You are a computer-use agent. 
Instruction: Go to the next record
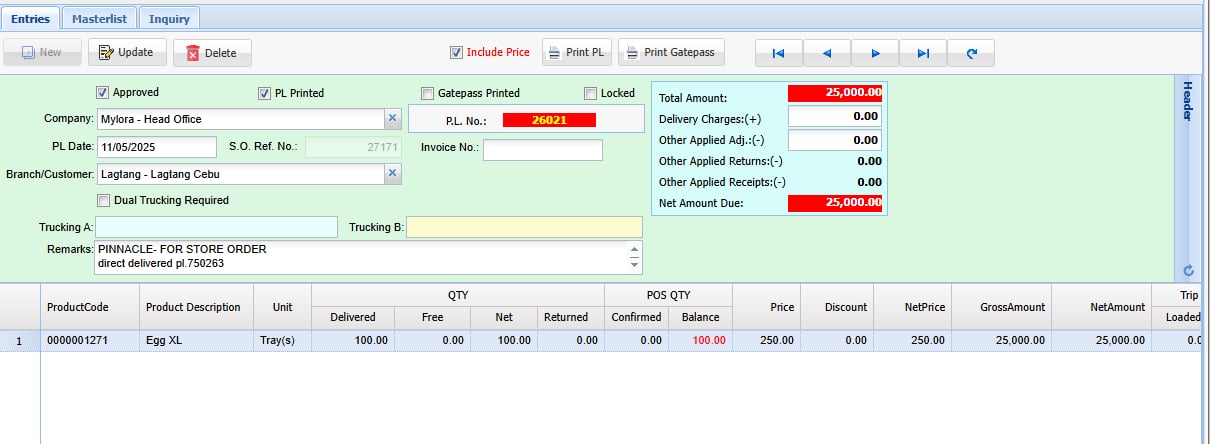[x=875, y=53]
